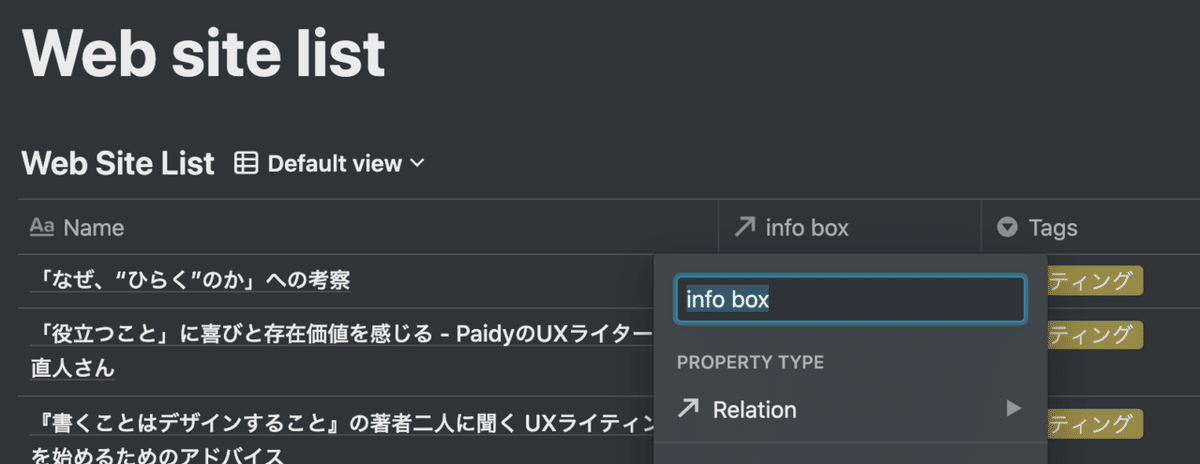Focus the property name field containing info box
This screenshot has height=464, width=1200.
point(850,299)
